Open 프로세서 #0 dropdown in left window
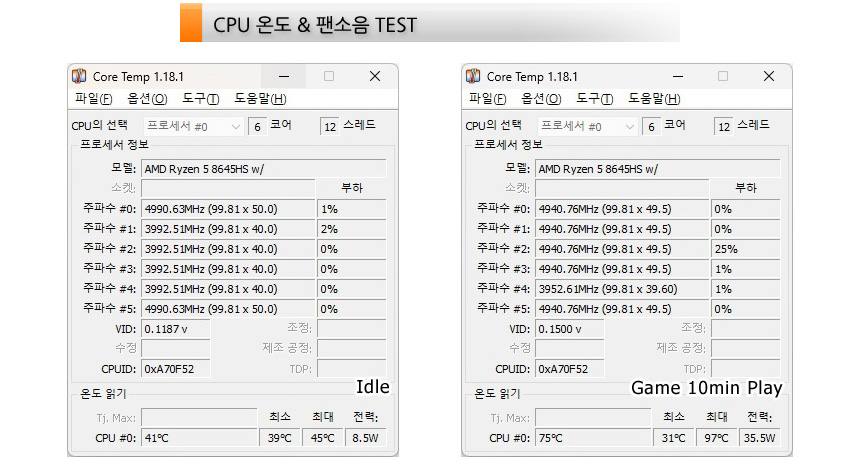860x461 pixels. (193, 126)
